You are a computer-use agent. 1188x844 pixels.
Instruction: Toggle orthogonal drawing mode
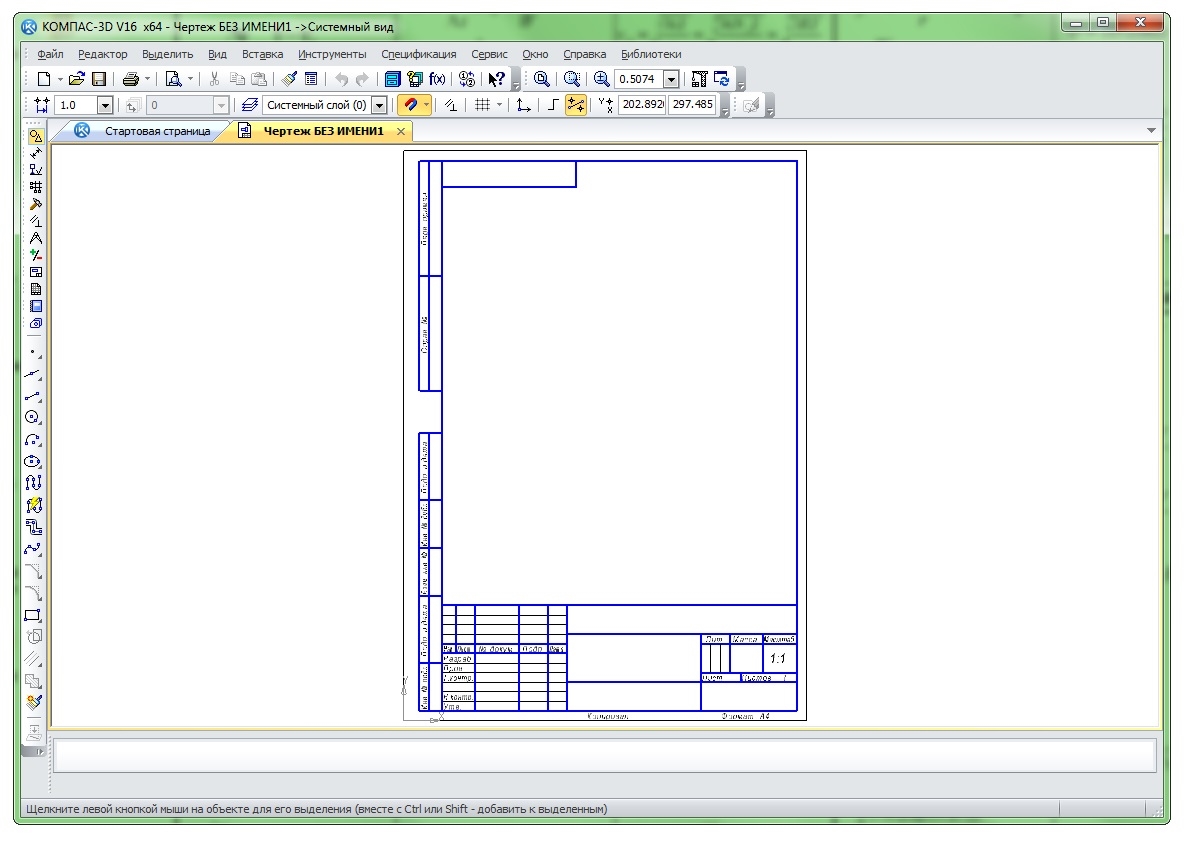click(553, 105)
